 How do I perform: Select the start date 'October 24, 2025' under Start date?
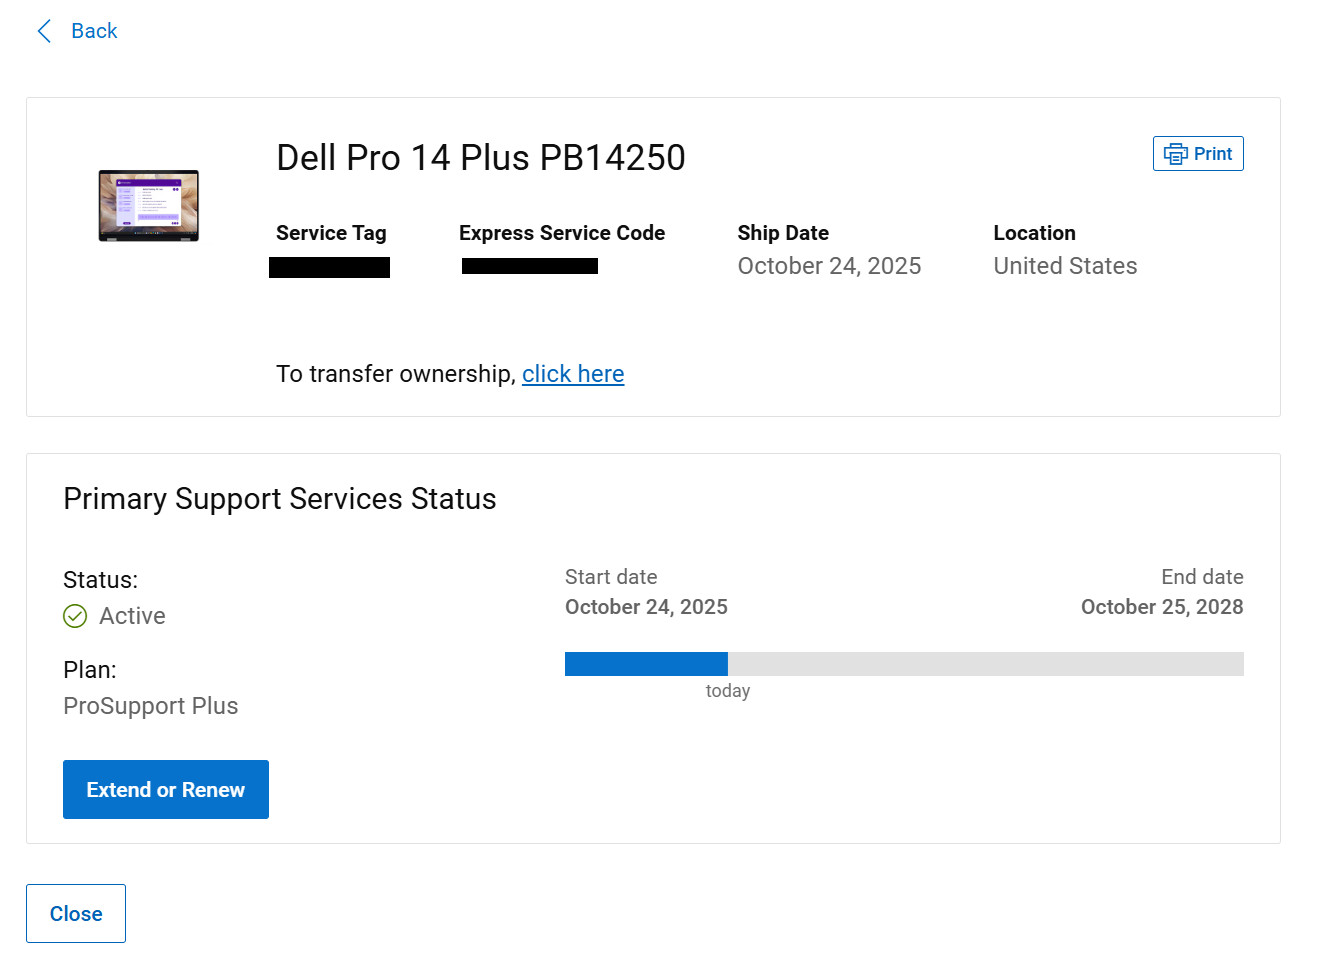[646, 607]
